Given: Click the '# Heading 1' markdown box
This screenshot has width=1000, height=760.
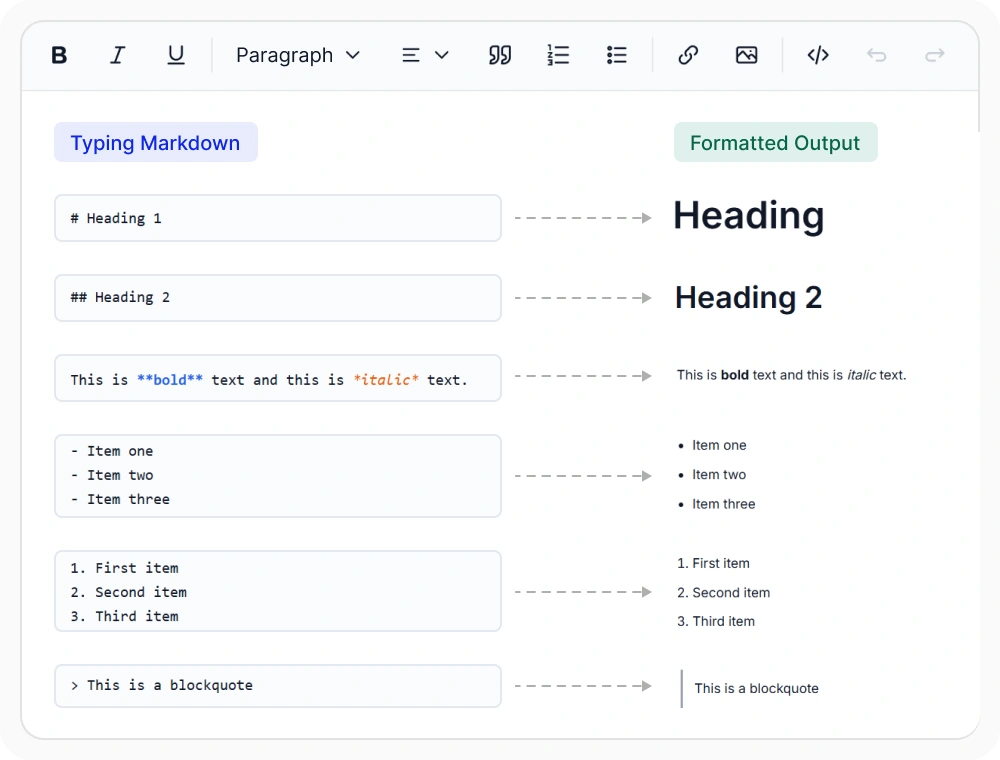Looking at the screenshot, I should coord(278,218).
